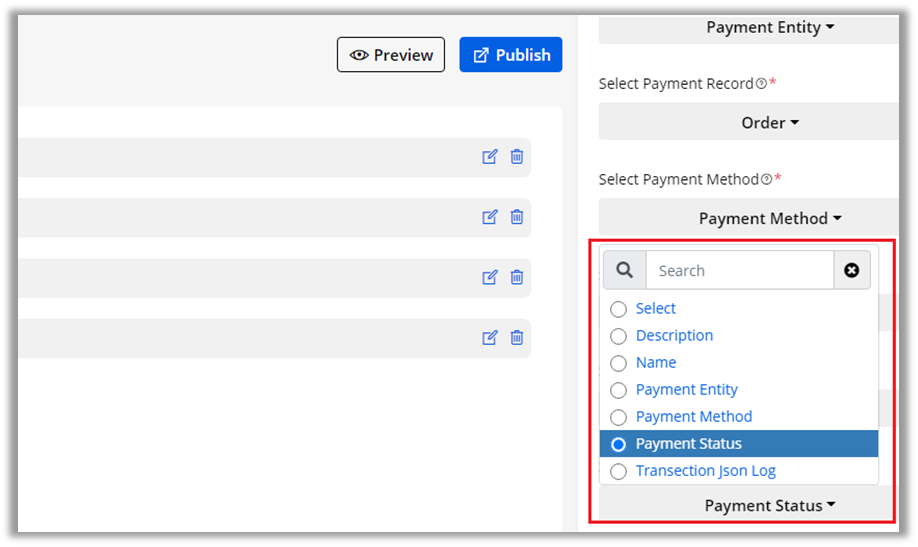The image size is (918, 547).
Task: Click the trash icon in the first row
Action: (x=517, y=157)
